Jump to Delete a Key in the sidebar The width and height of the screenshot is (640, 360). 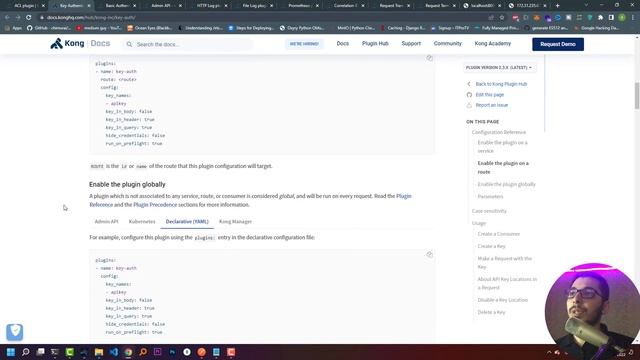(491, 312)
